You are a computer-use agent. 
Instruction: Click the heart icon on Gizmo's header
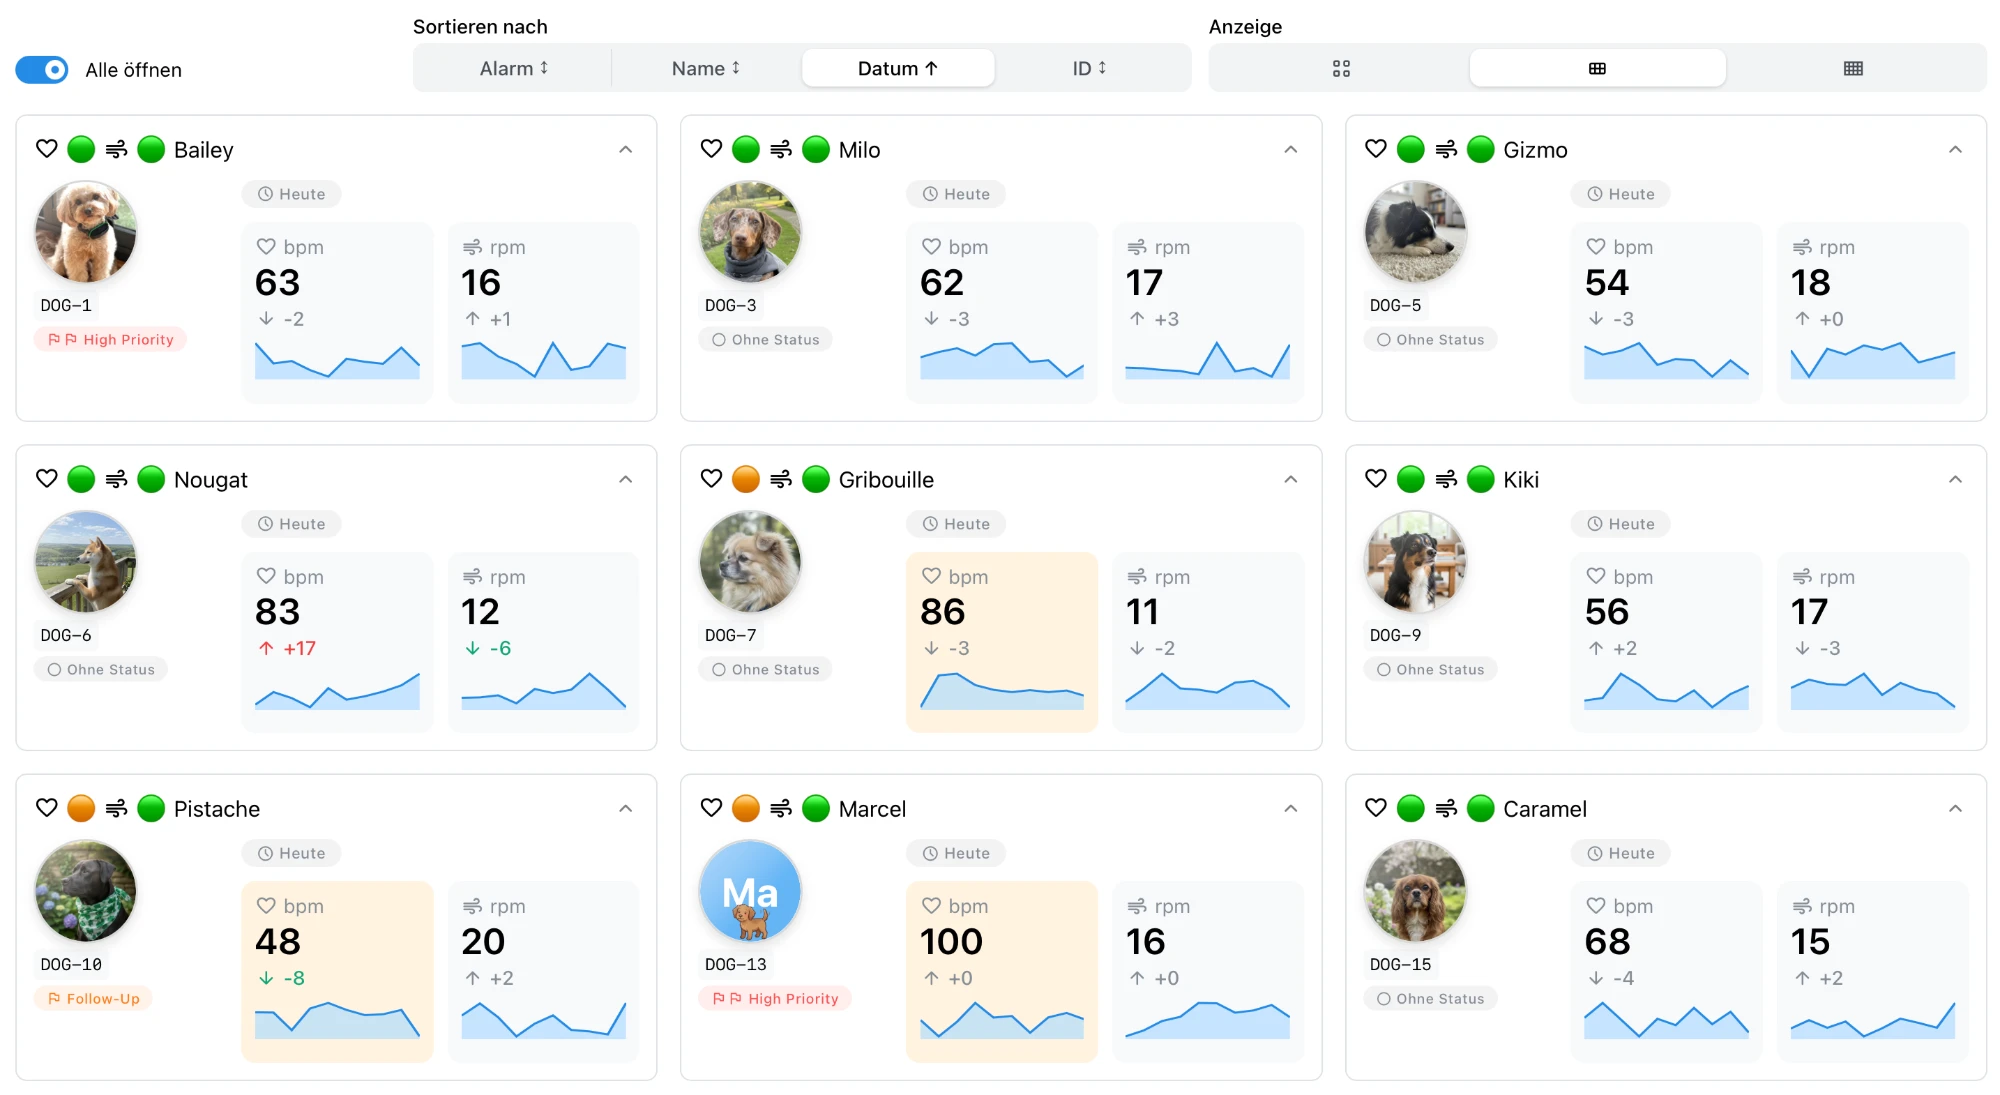tap(1376, 149)
